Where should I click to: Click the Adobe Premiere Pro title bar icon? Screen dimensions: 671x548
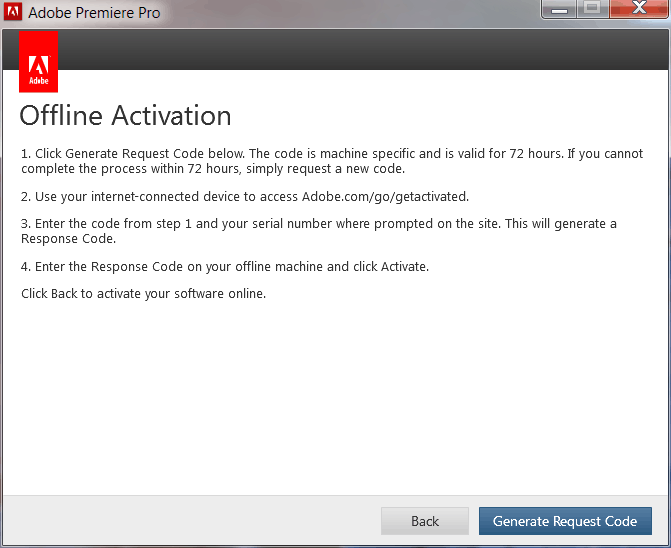coord(13,13)
